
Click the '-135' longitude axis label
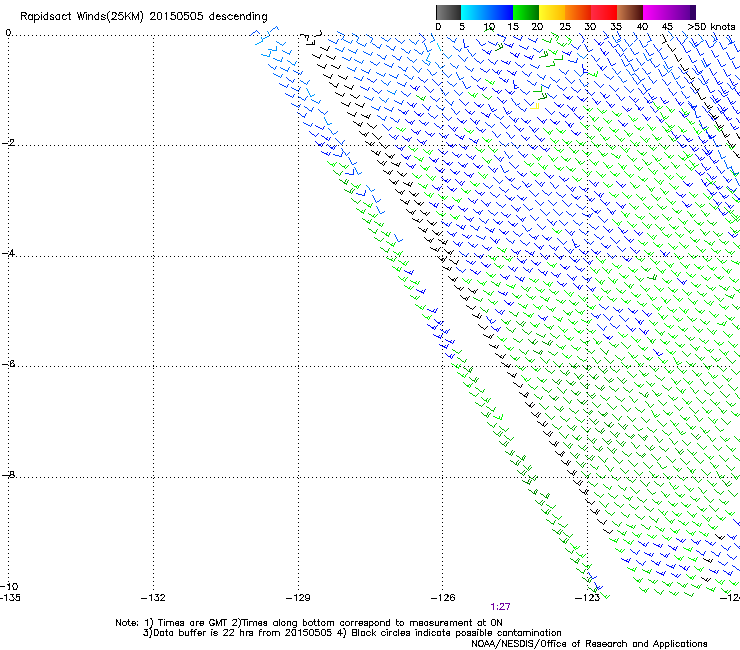click(10, 598)
